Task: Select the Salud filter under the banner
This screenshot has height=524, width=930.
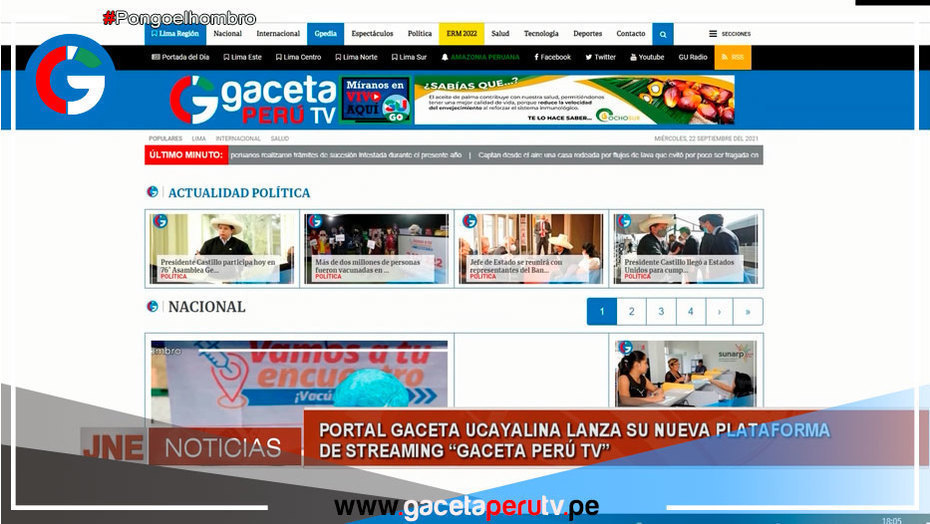Action: tap(280, 139)
